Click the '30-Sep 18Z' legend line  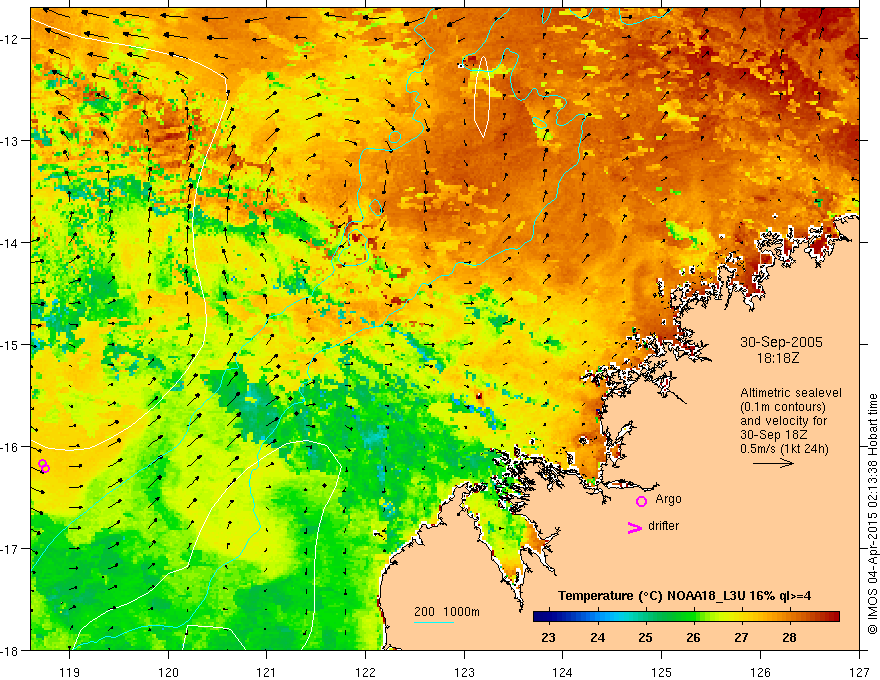(773, 435)
